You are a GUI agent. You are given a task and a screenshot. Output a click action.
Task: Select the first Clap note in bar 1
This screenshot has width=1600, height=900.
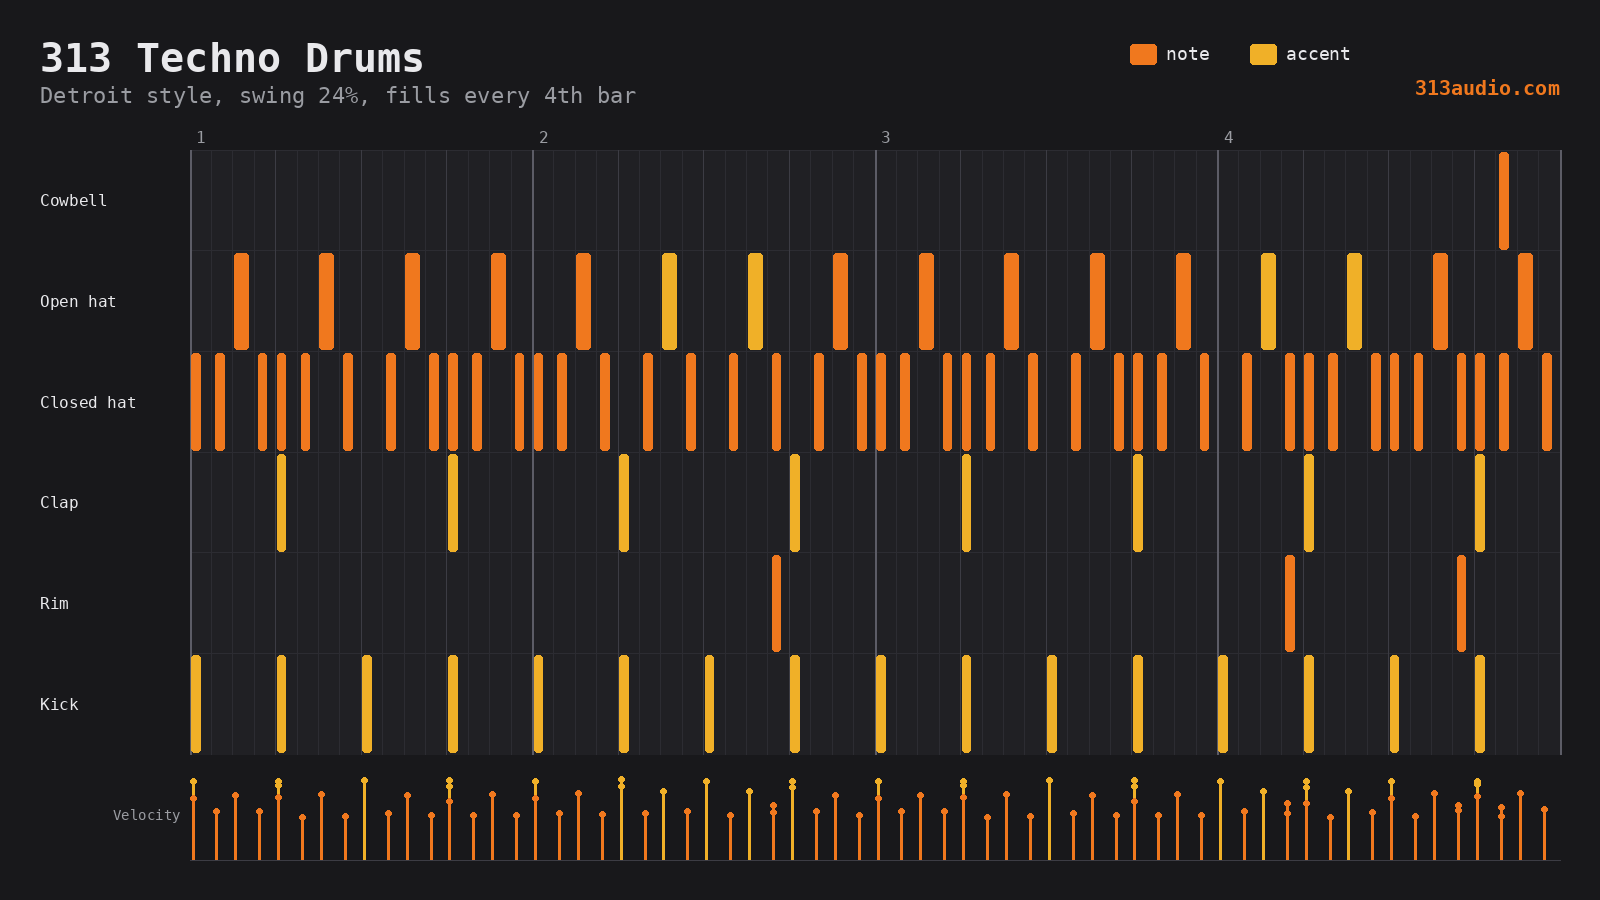(281, 503)
